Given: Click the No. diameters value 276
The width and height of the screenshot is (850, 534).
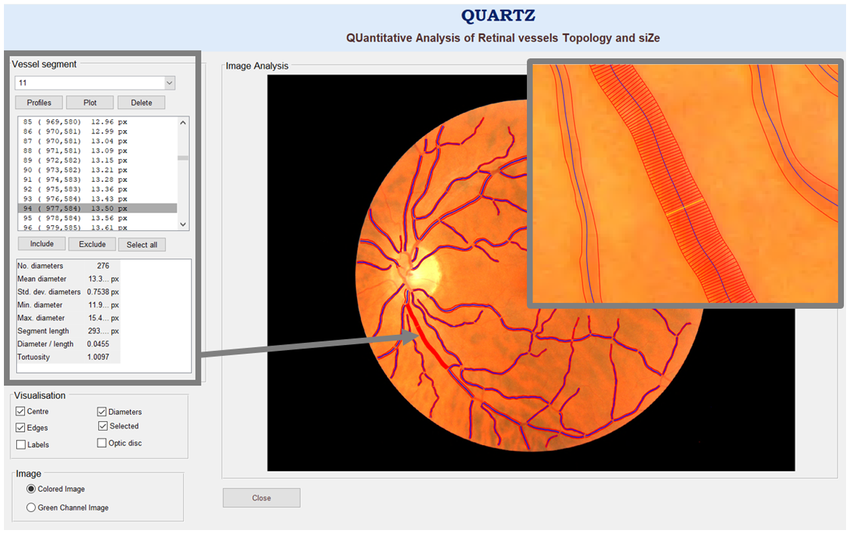Looking at the screenshot, I should pyautogui.click(x=103, y=266).
